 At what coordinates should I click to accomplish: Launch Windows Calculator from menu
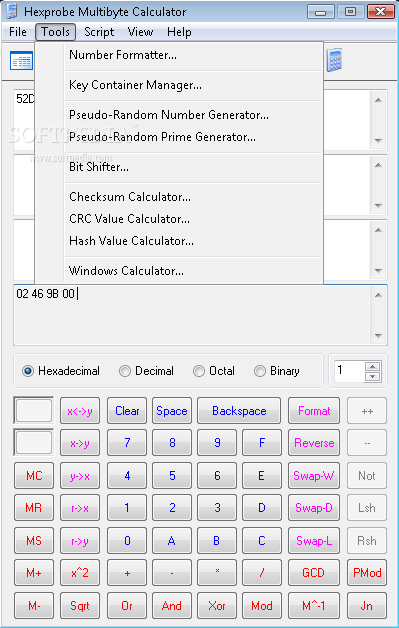179,271
